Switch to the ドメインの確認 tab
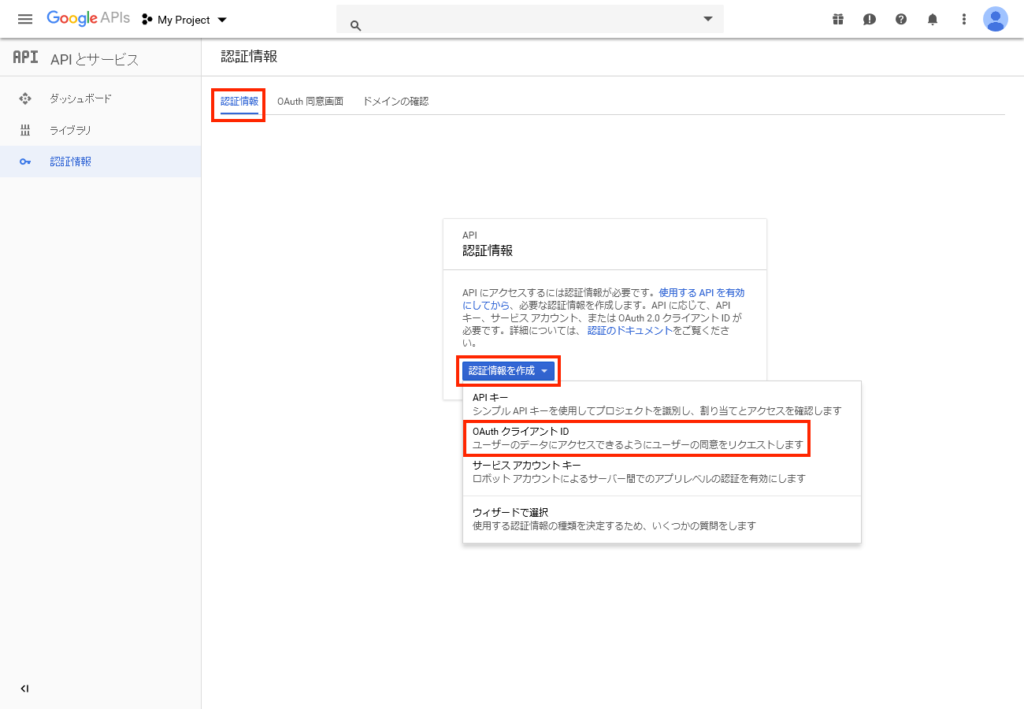This screenshot has width=1024, height=709. 395,101
